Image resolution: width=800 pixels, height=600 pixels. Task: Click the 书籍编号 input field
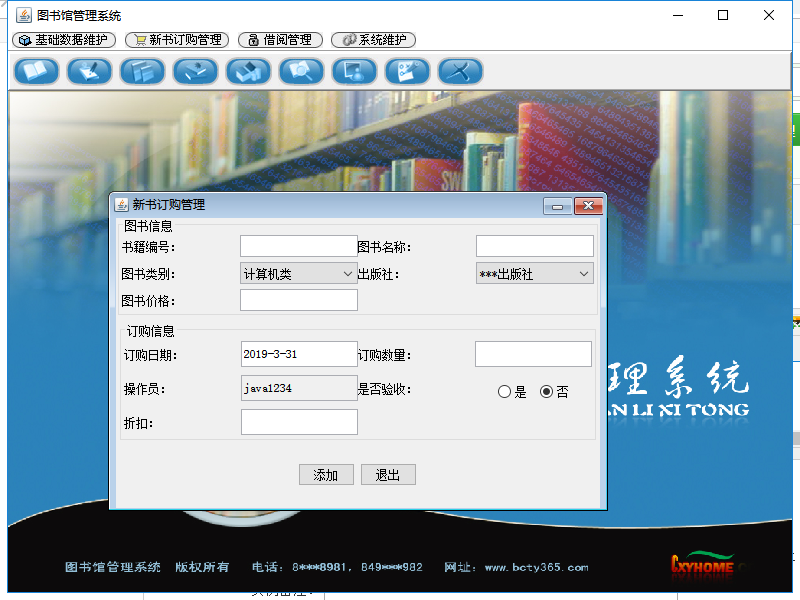(298, 246)
